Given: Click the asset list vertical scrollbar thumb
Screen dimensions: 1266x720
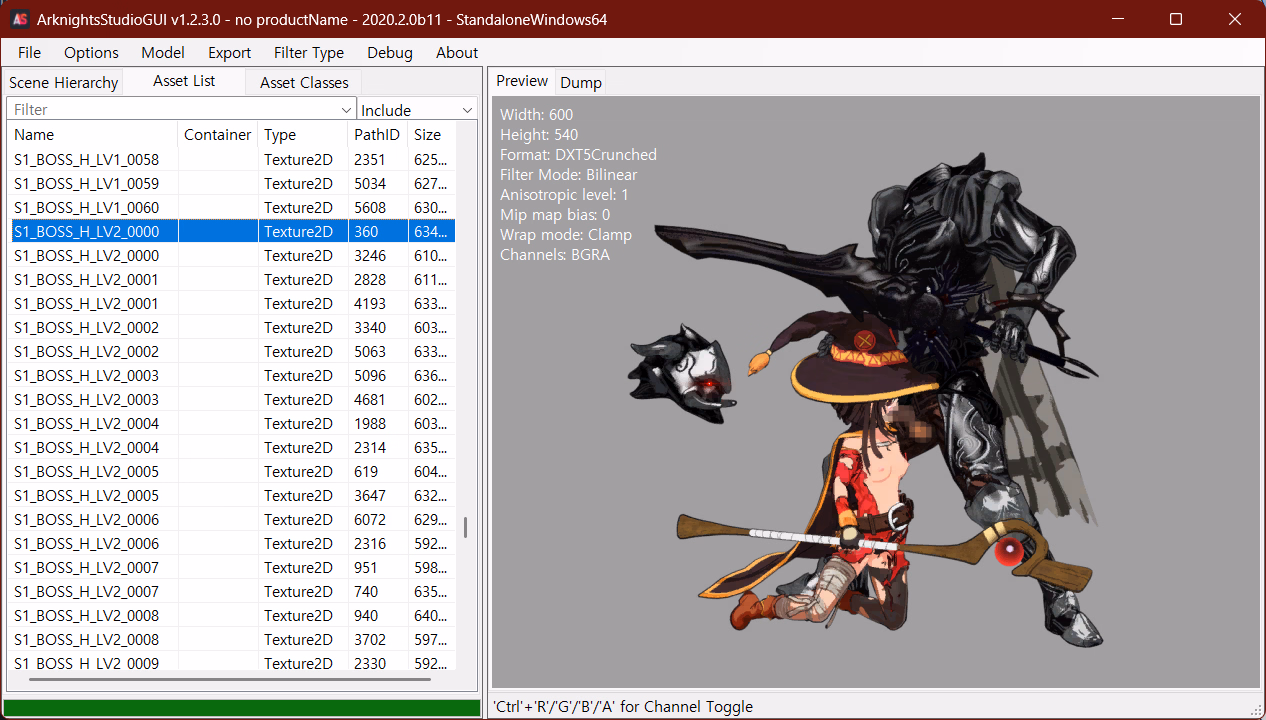Looking at the screenshot, I should click(465, 527).
